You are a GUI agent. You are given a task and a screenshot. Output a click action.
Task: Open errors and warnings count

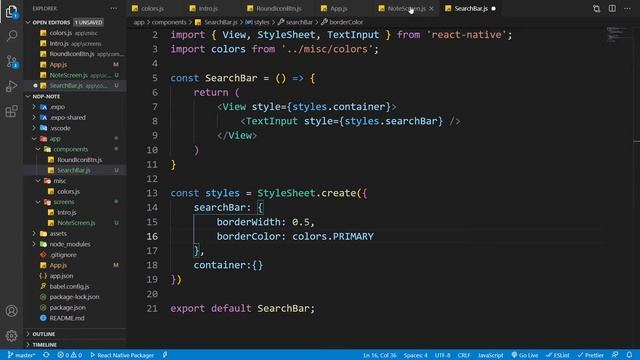(70, 355)
